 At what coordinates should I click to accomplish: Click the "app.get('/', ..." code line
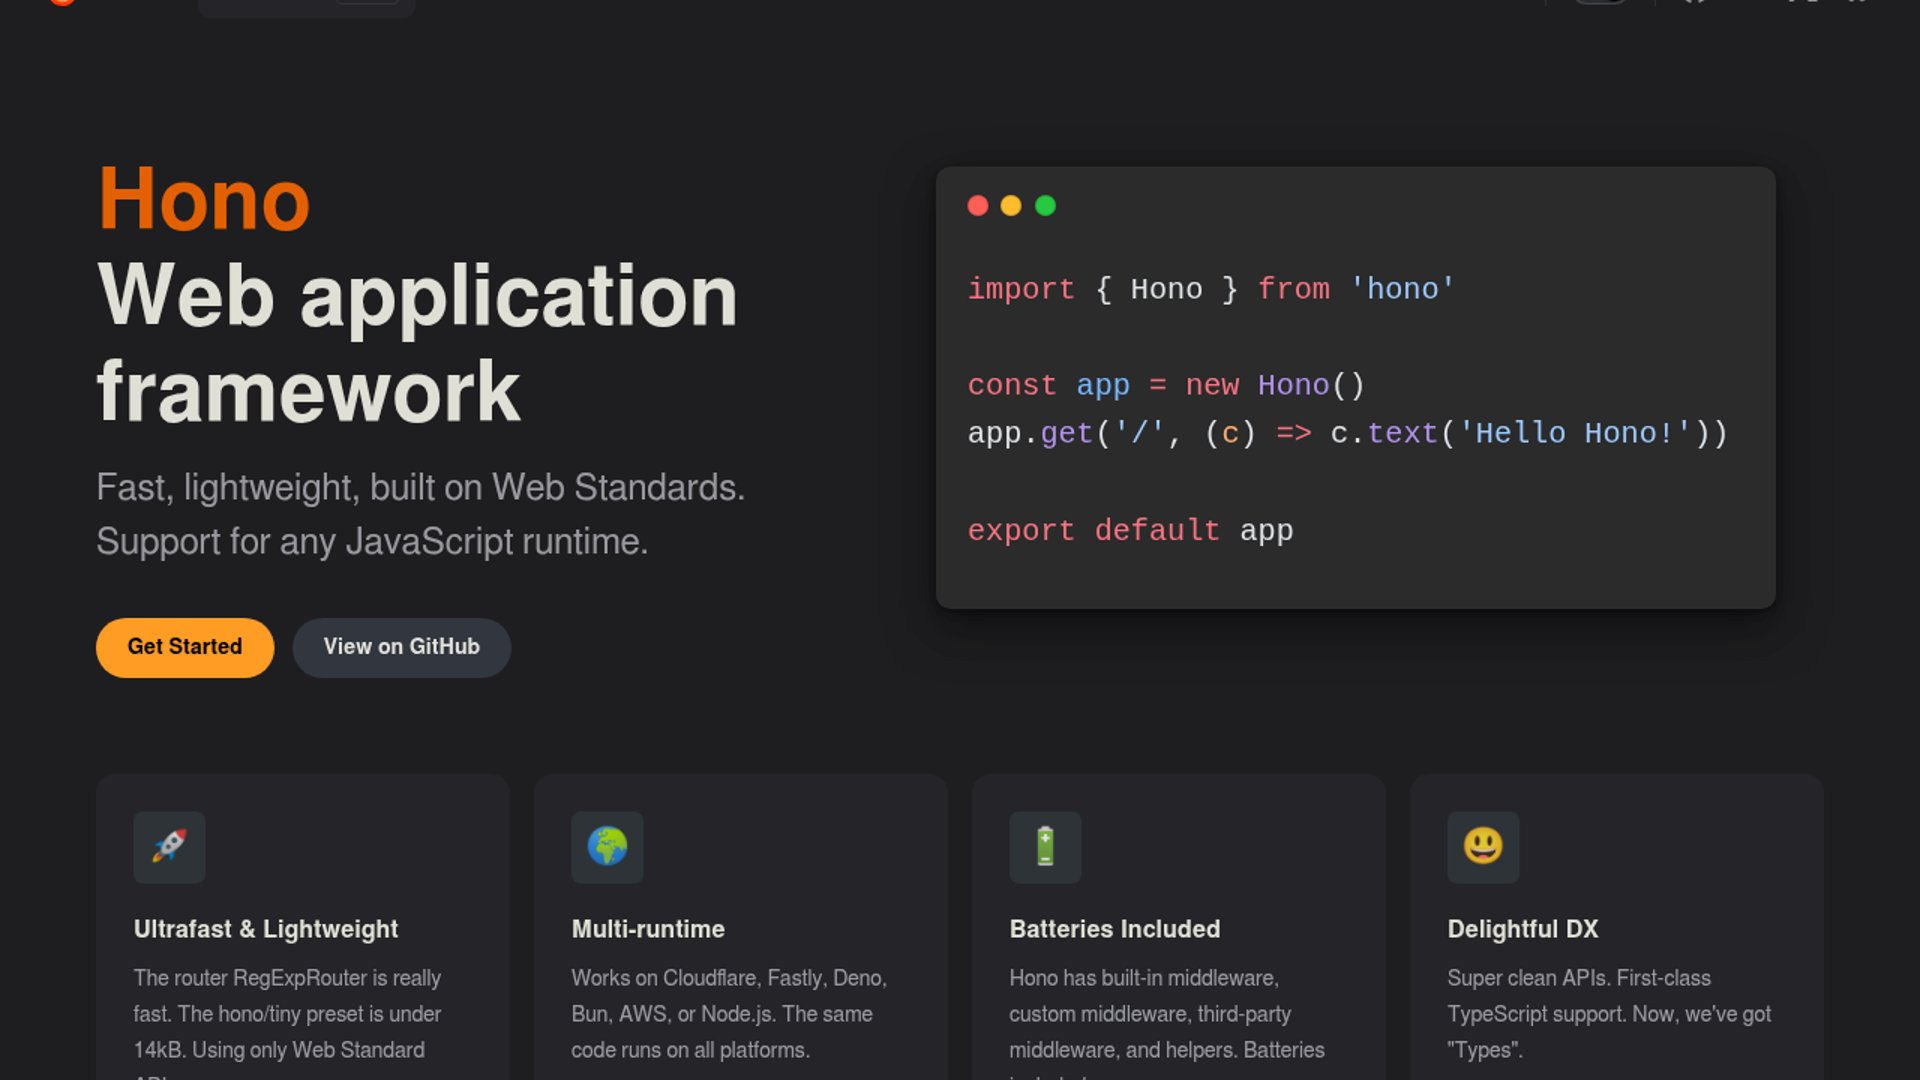point(1347,433)
